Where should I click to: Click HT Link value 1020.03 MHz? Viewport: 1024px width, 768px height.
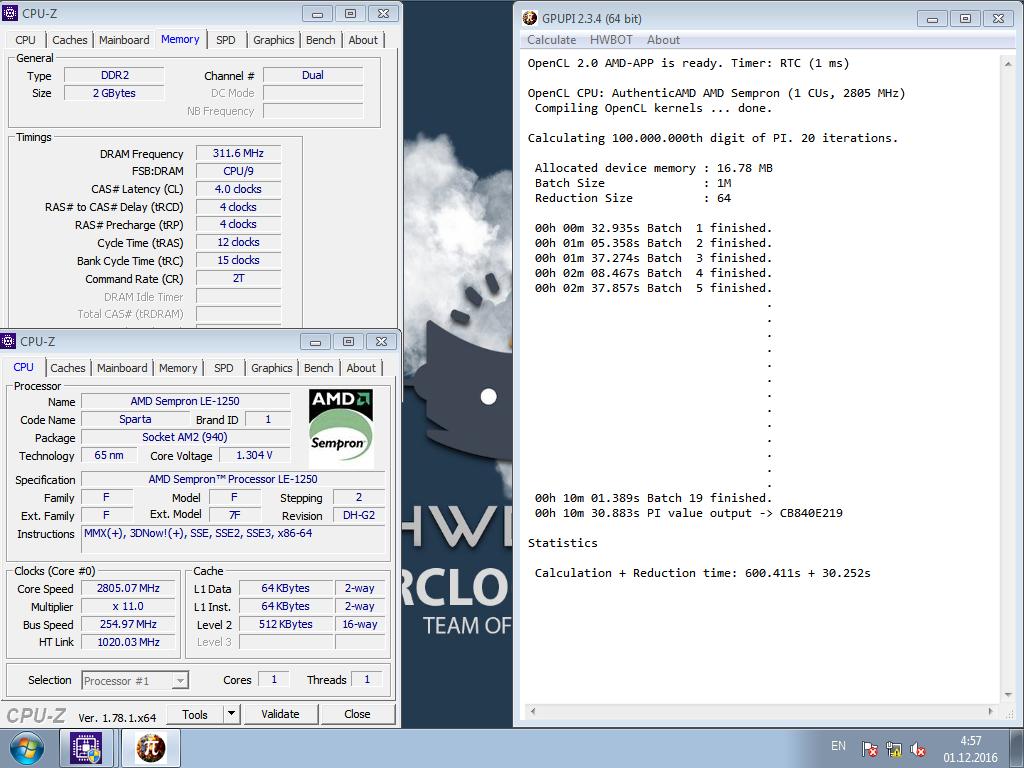(x=129, y=643)
